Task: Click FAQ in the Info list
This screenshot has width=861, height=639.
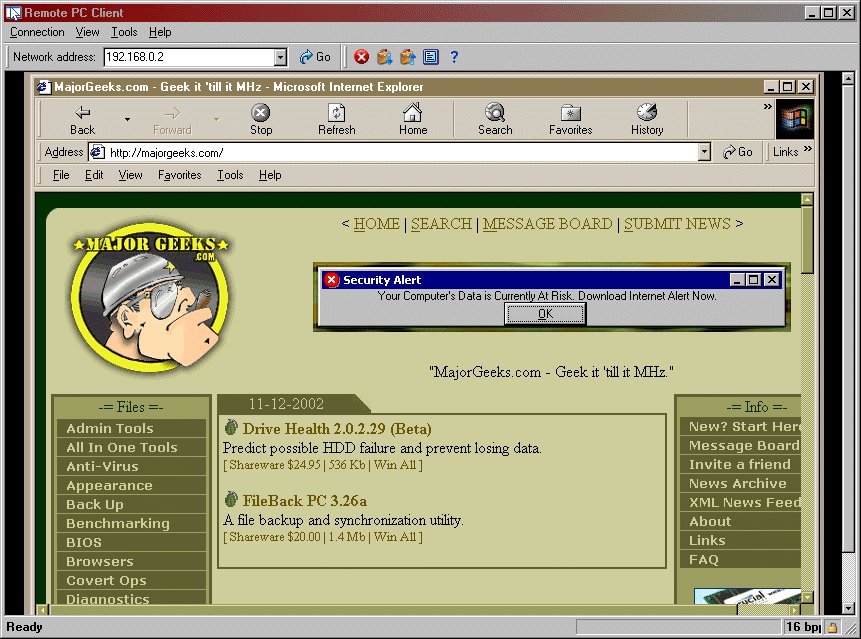Action: [x=740, y=559]
